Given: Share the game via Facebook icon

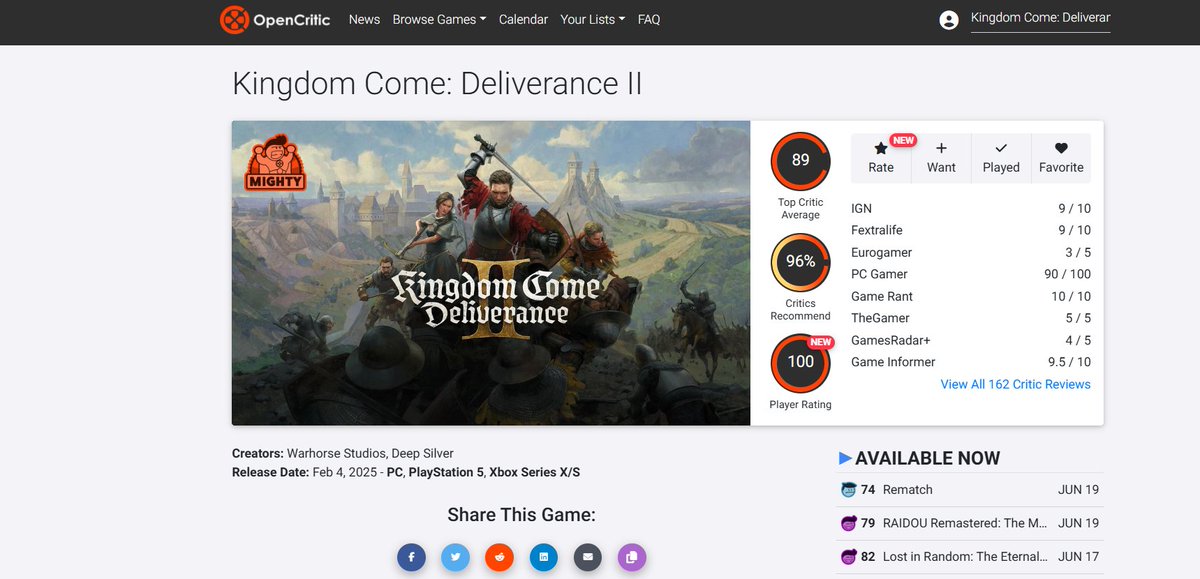Looking at the screenshot, I should click(x=411, y=557).
